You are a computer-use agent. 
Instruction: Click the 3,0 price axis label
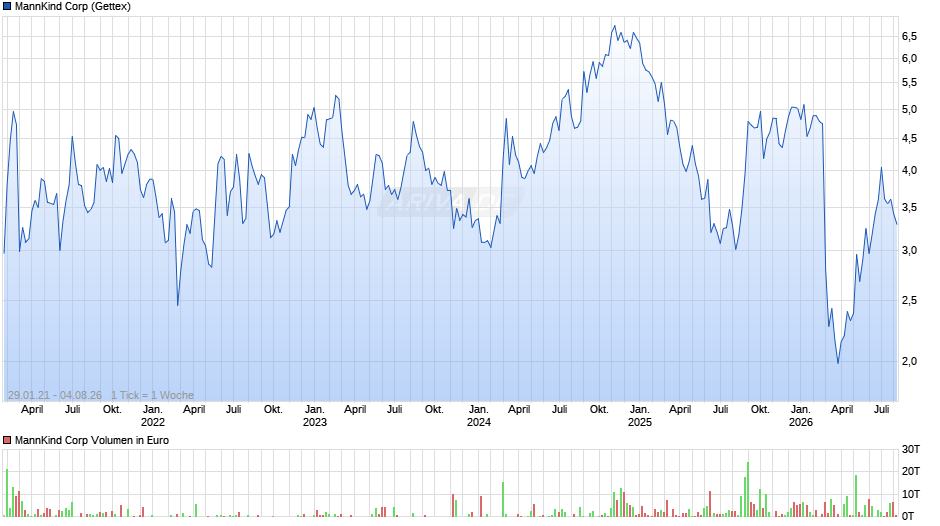click(x=909, y=250)
